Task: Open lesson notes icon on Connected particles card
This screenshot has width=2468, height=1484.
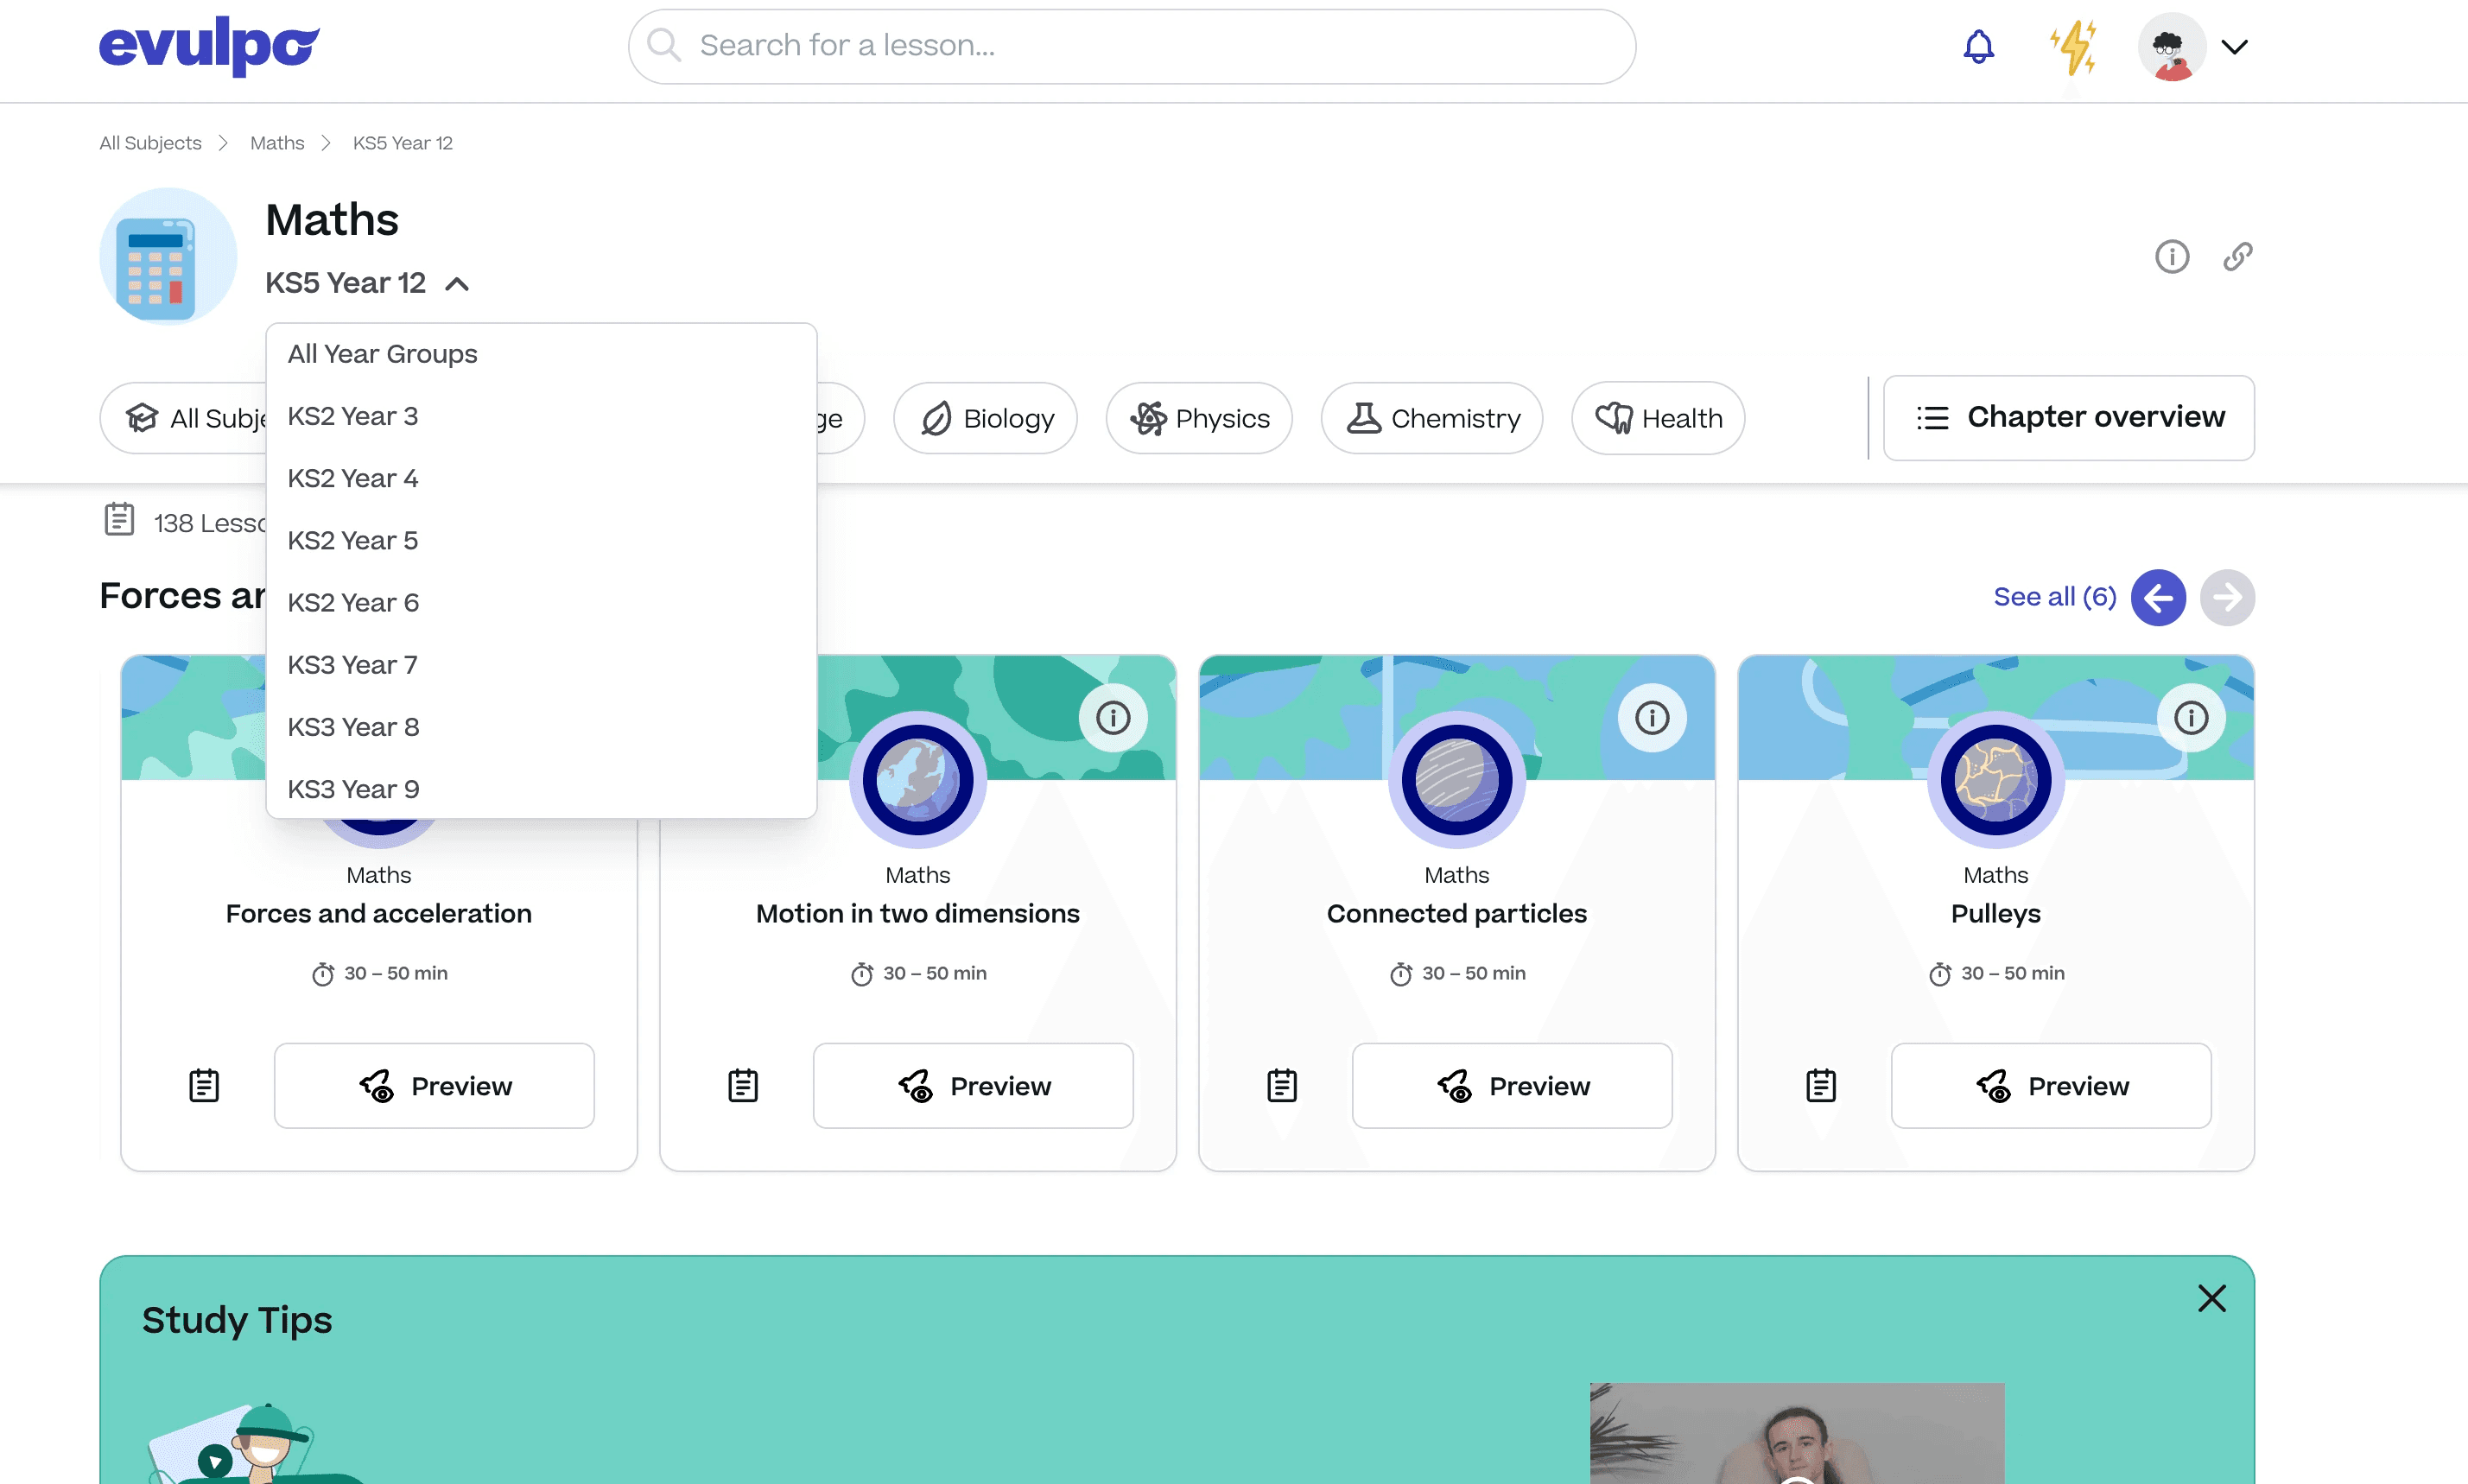Action: [x=1282, y=1085]
